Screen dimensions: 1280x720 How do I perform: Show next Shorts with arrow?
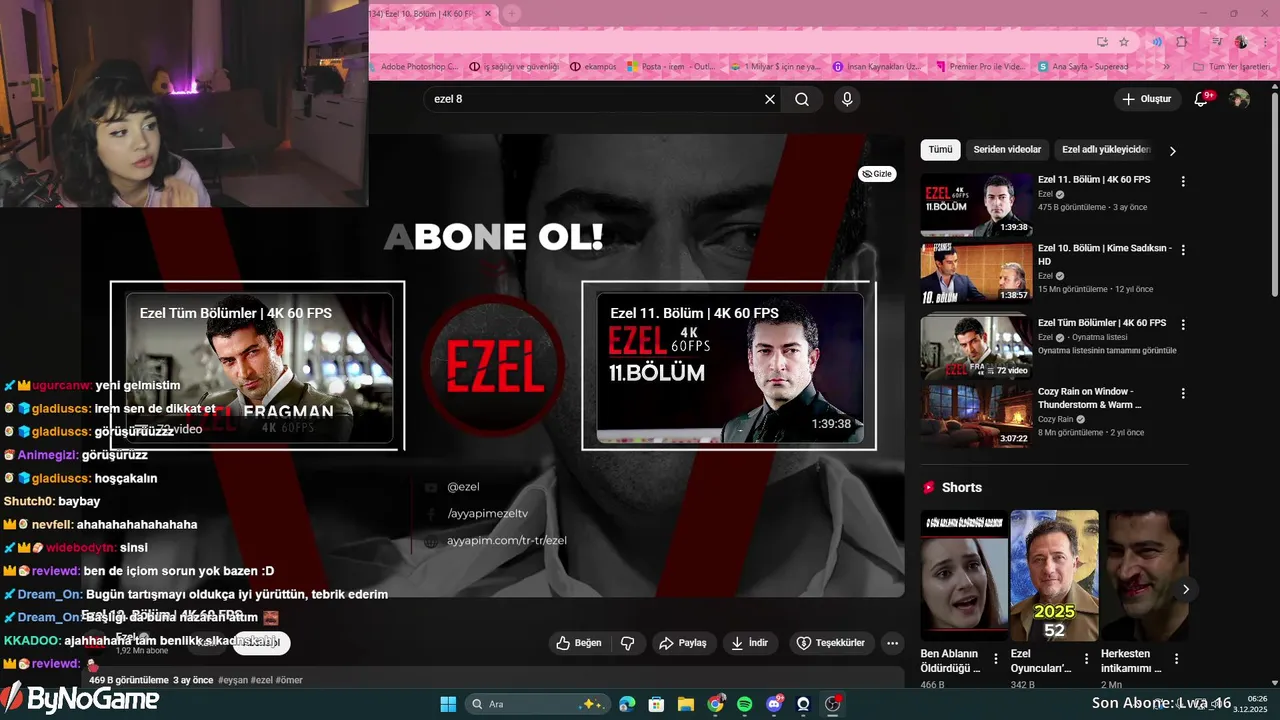[x=1185, y=589]
